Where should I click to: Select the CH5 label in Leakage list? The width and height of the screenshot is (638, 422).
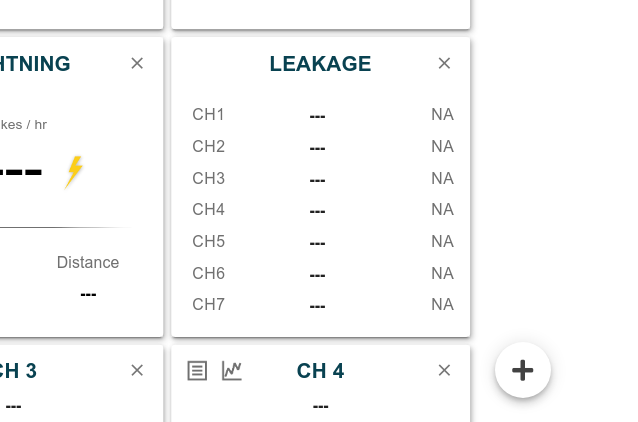[x=208, y=241]
